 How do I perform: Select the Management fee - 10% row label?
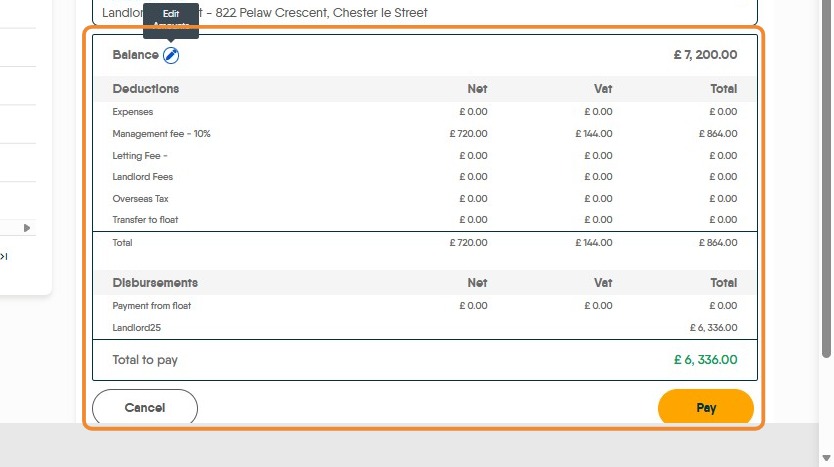point(161,134)
